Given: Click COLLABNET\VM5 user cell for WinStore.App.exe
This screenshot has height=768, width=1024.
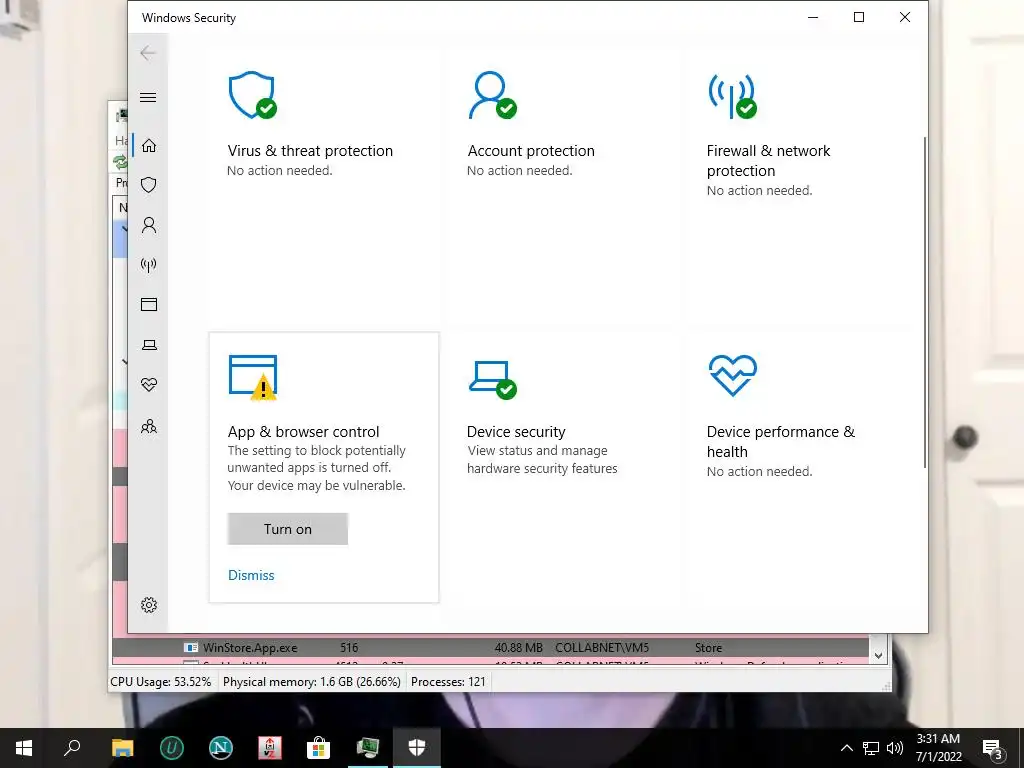Looking at the screenshot, I should coord(602,648).
